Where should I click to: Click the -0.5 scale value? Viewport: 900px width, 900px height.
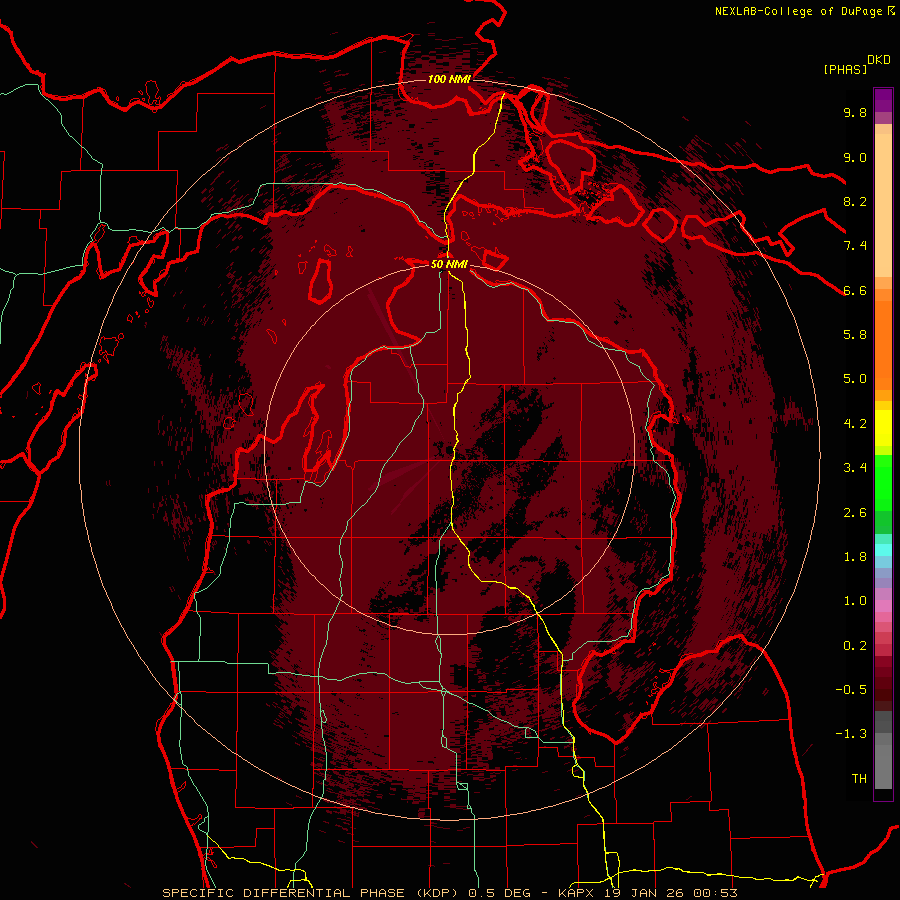pos(851,690)
